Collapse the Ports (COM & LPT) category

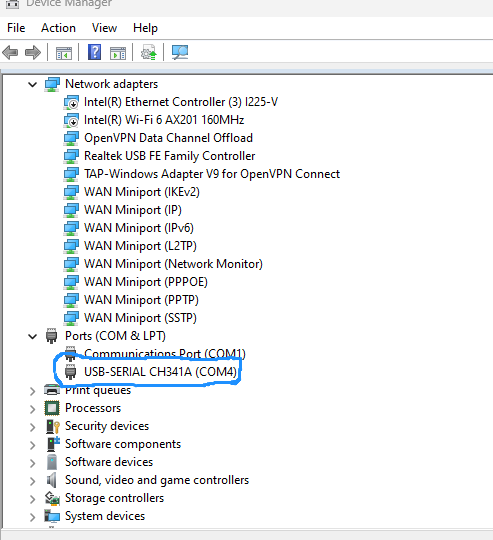click(32, 336)
